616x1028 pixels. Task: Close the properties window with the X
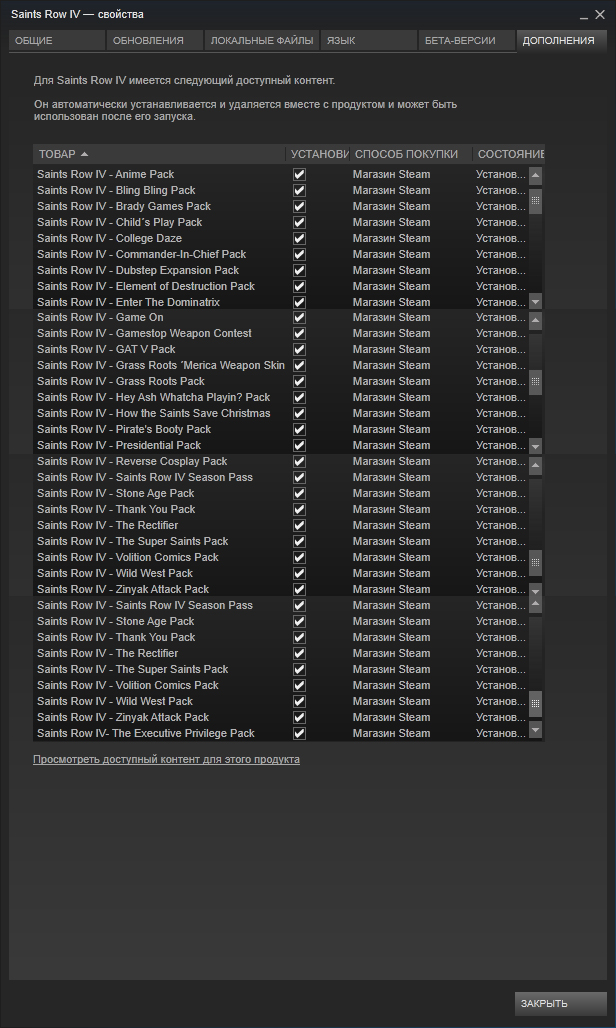click(x=600, y=14)
